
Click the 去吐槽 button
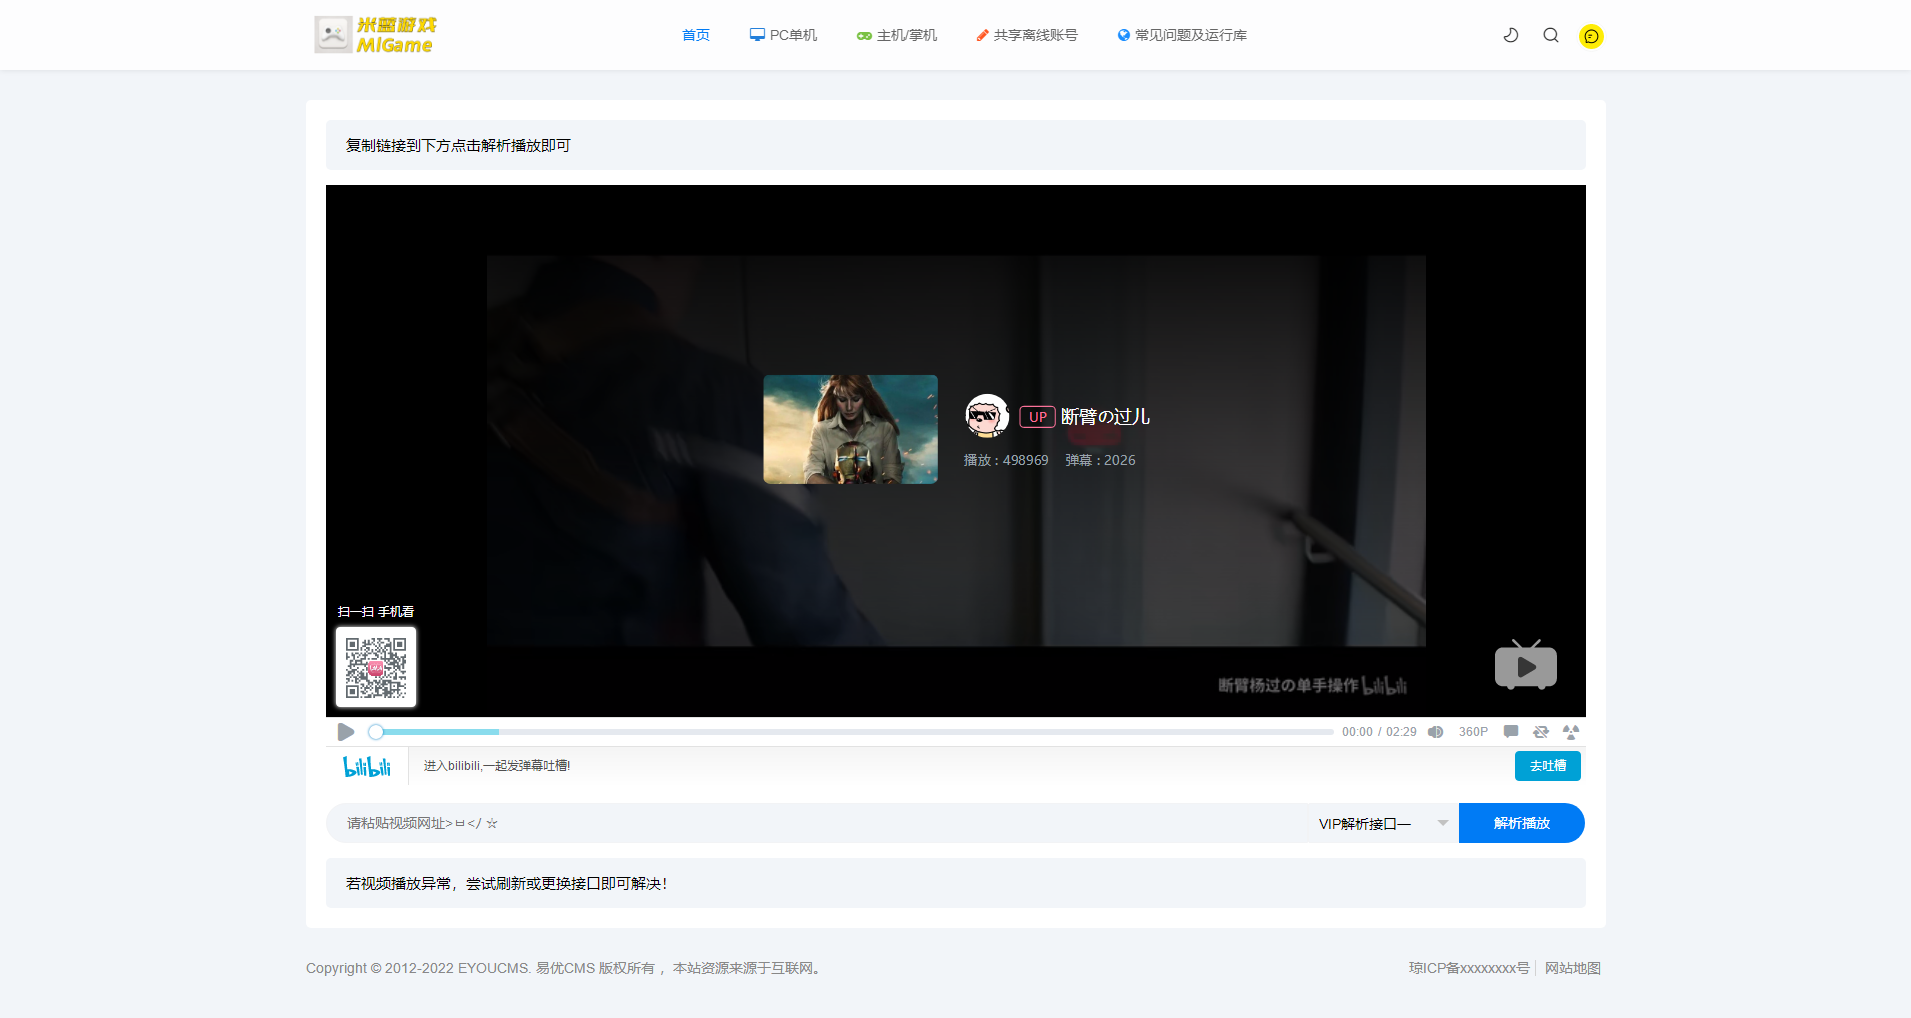pos(1548,766)
